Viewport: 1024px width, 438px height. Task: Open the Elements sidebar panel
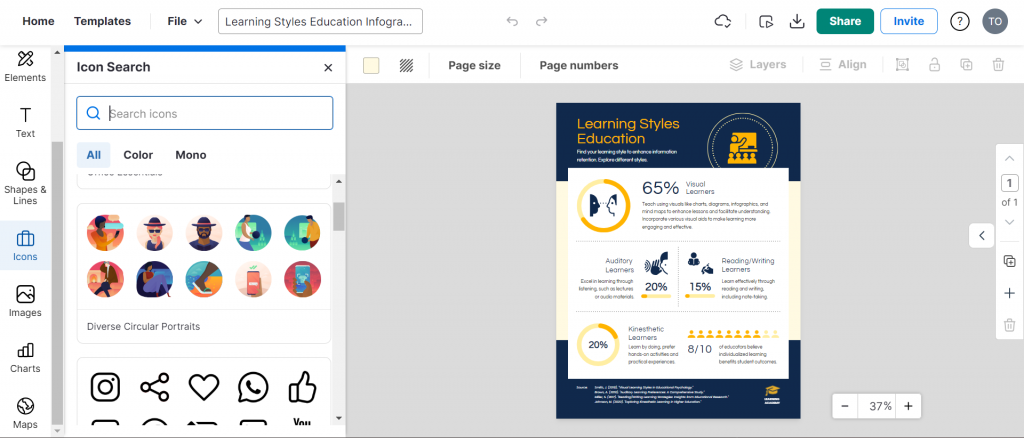pos(25,67)
